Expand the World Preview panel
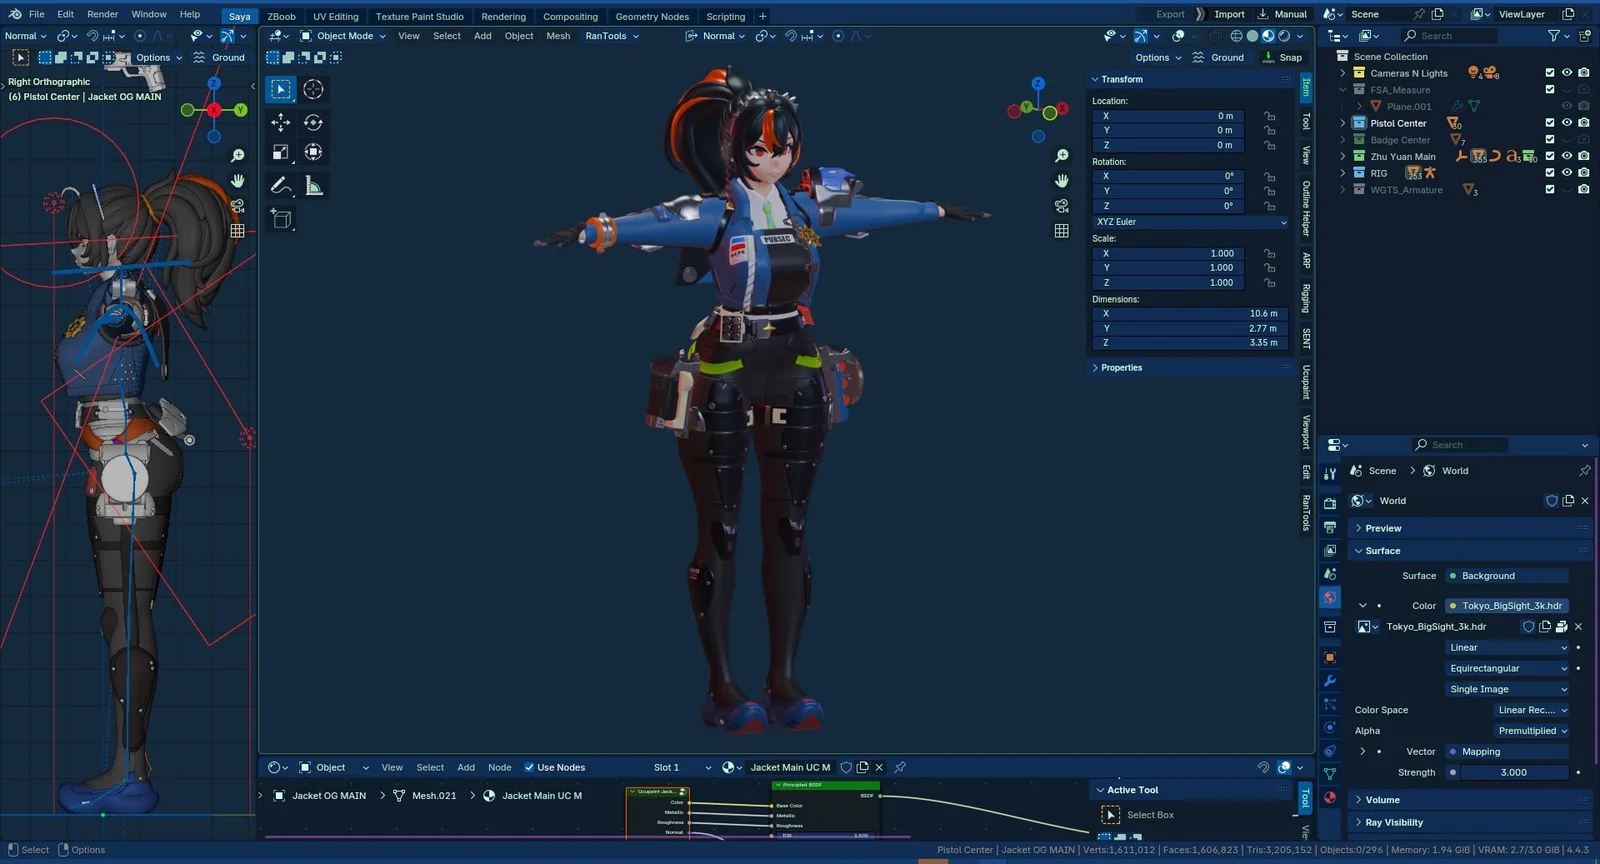The image size is (1600, 864). point(1358,528)
